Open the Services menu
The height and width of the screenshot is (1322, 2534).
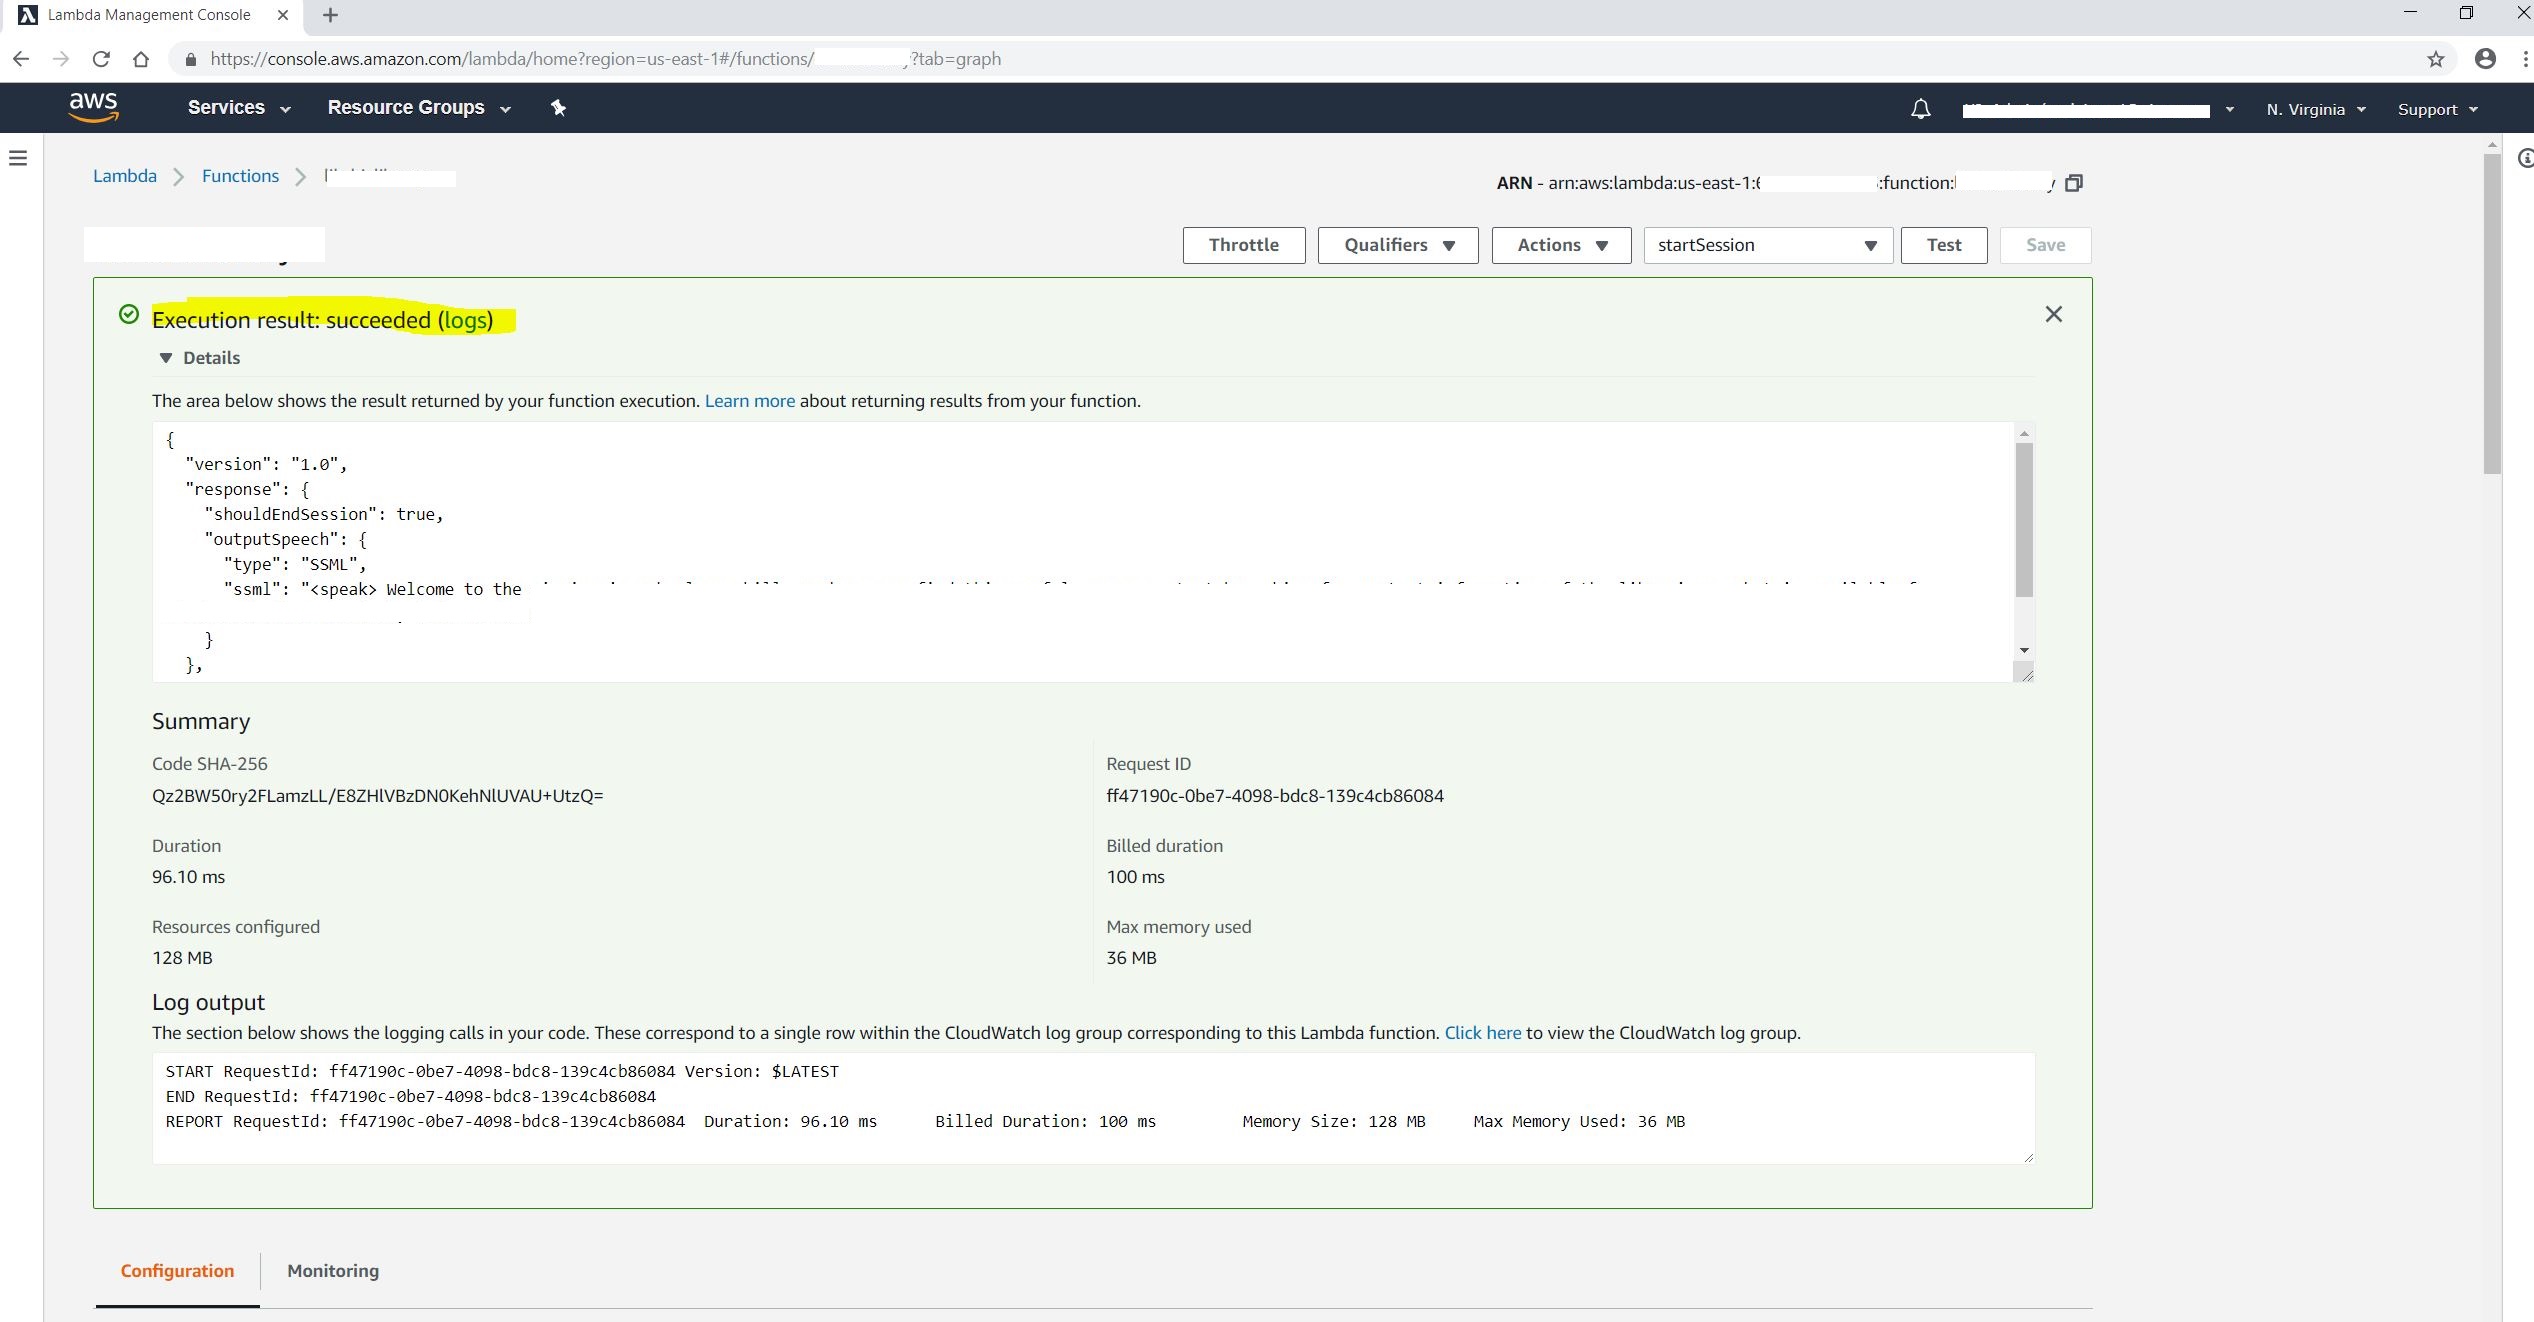point(238,108)
